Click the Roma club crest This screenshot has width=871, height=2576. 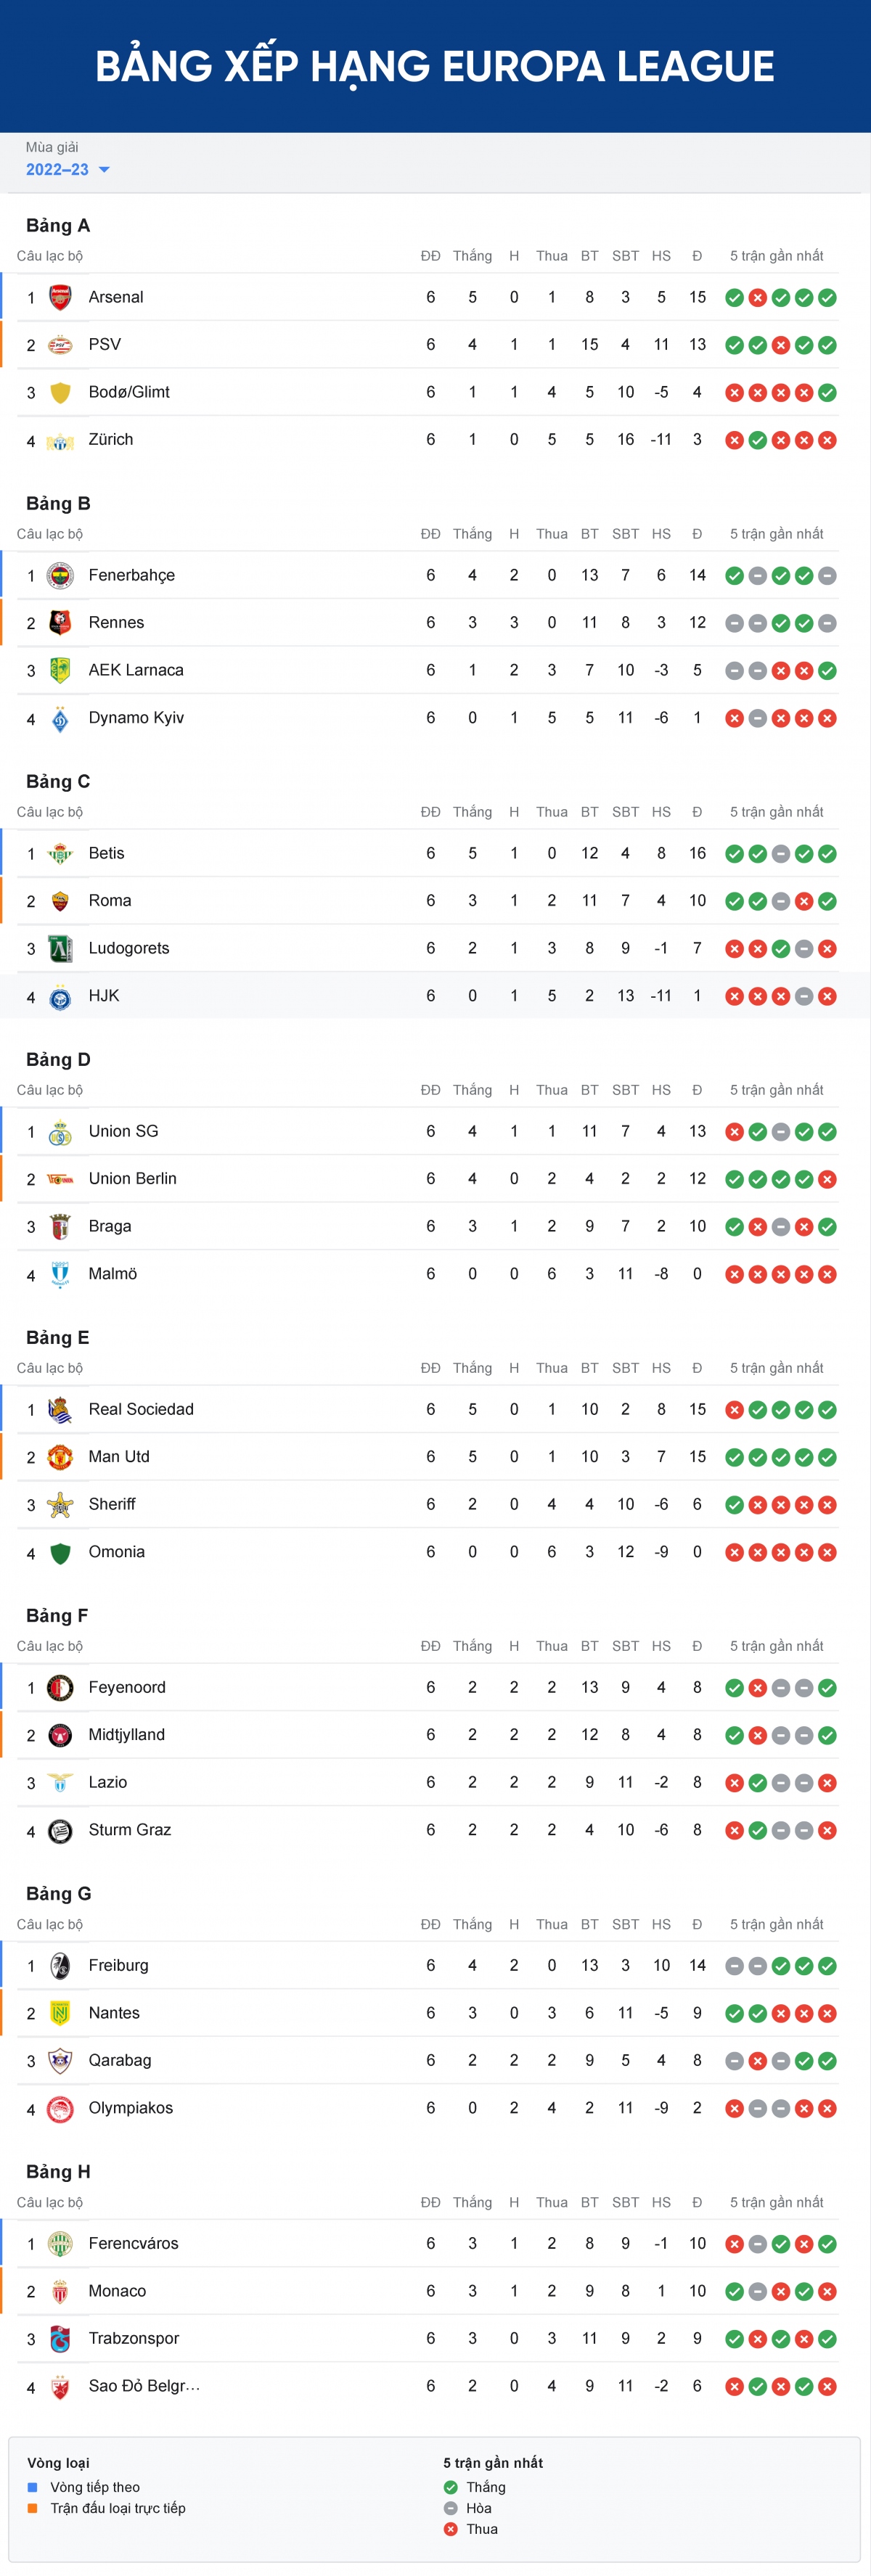click(60, 901)
